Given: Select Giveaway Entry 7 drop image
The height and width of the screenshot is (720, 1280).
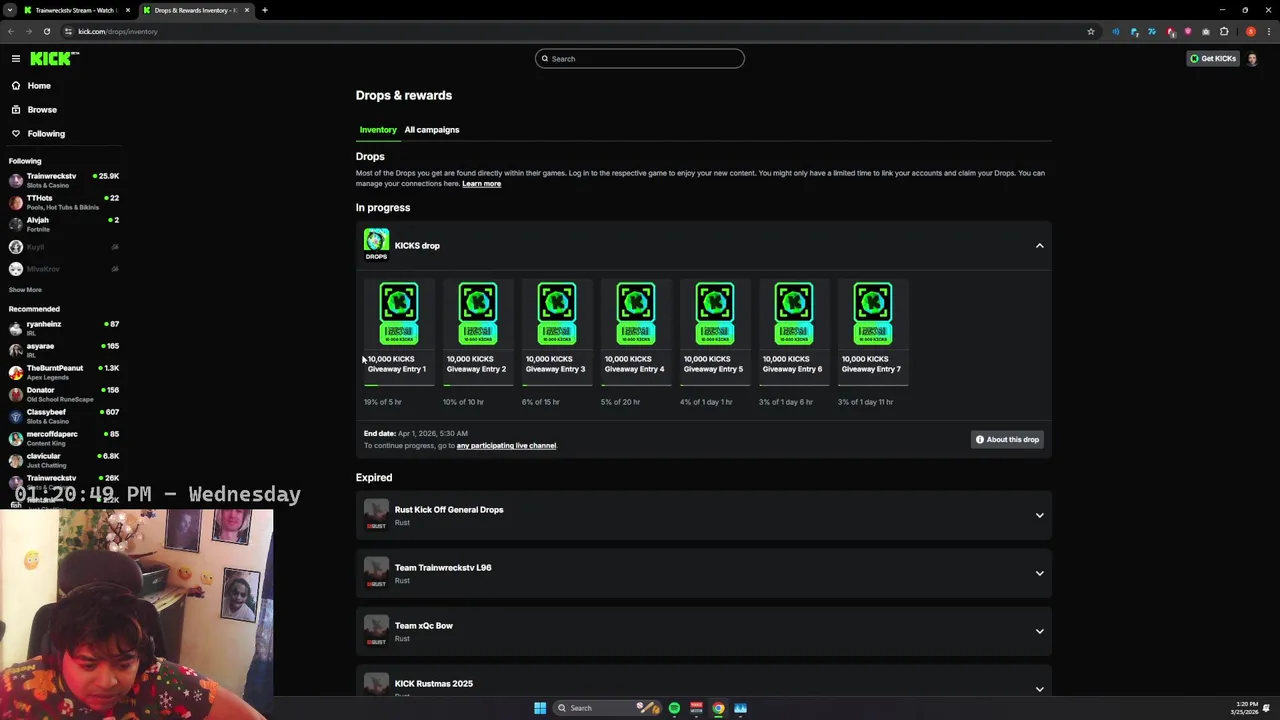Looking at the screenshot, I should [x=872, y=314].
